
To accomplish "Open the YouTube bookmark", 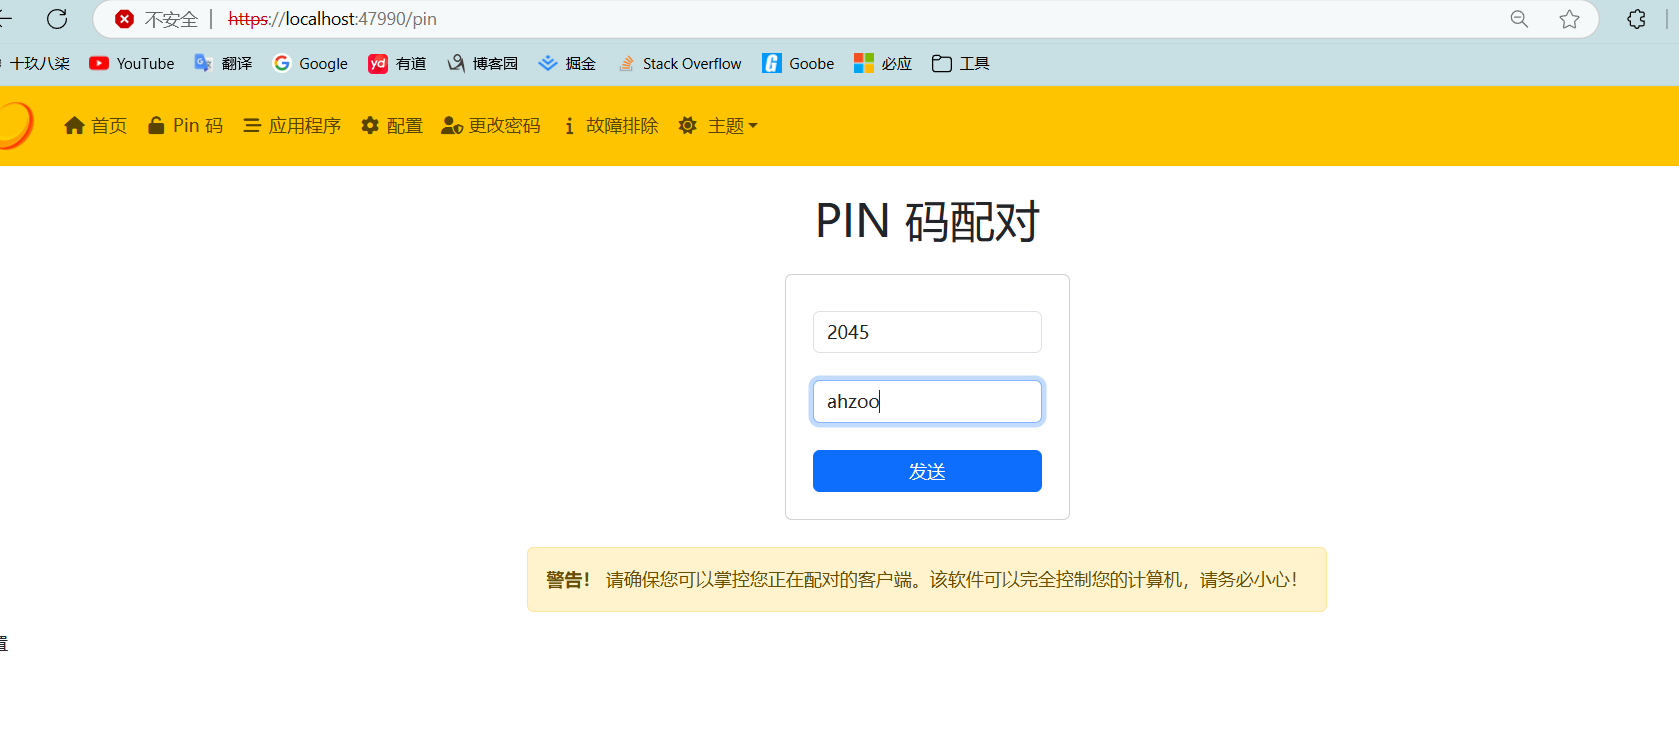I will pyautogui.click(x=132, y=63).
